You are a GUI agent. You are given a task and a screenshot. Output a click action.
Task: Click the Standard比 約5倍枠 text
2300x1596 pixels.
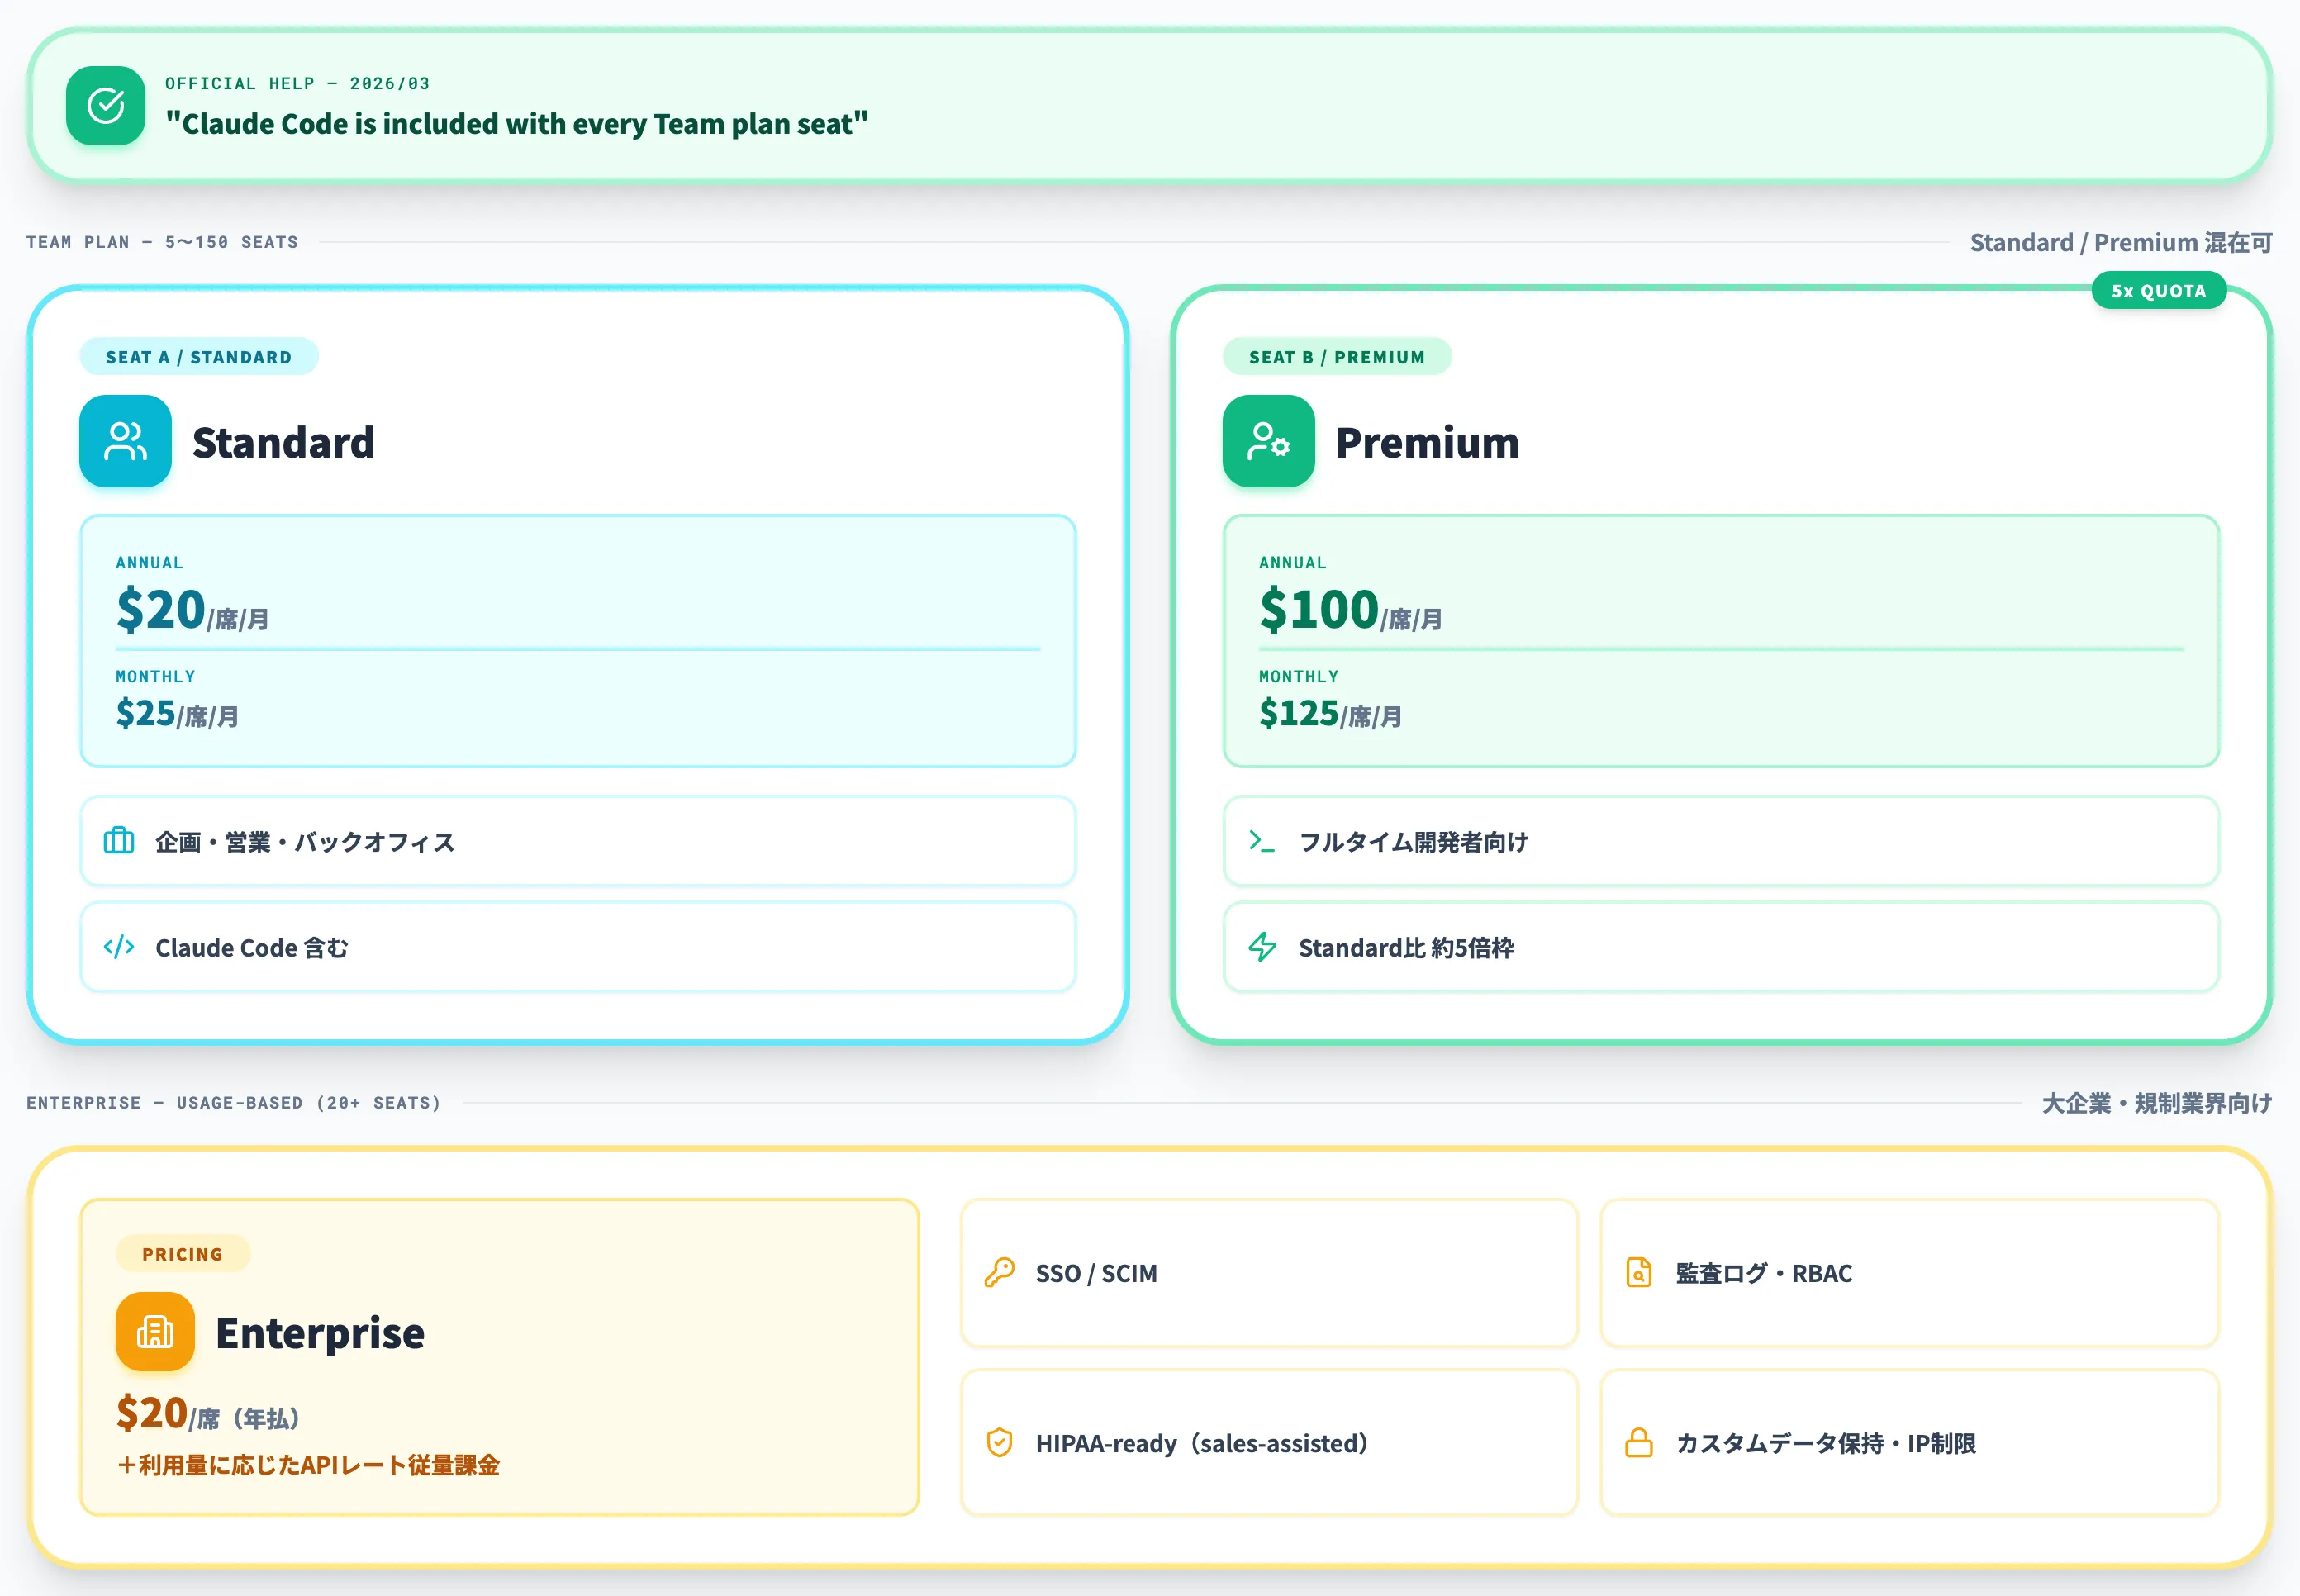click(x=1406, y=948)
